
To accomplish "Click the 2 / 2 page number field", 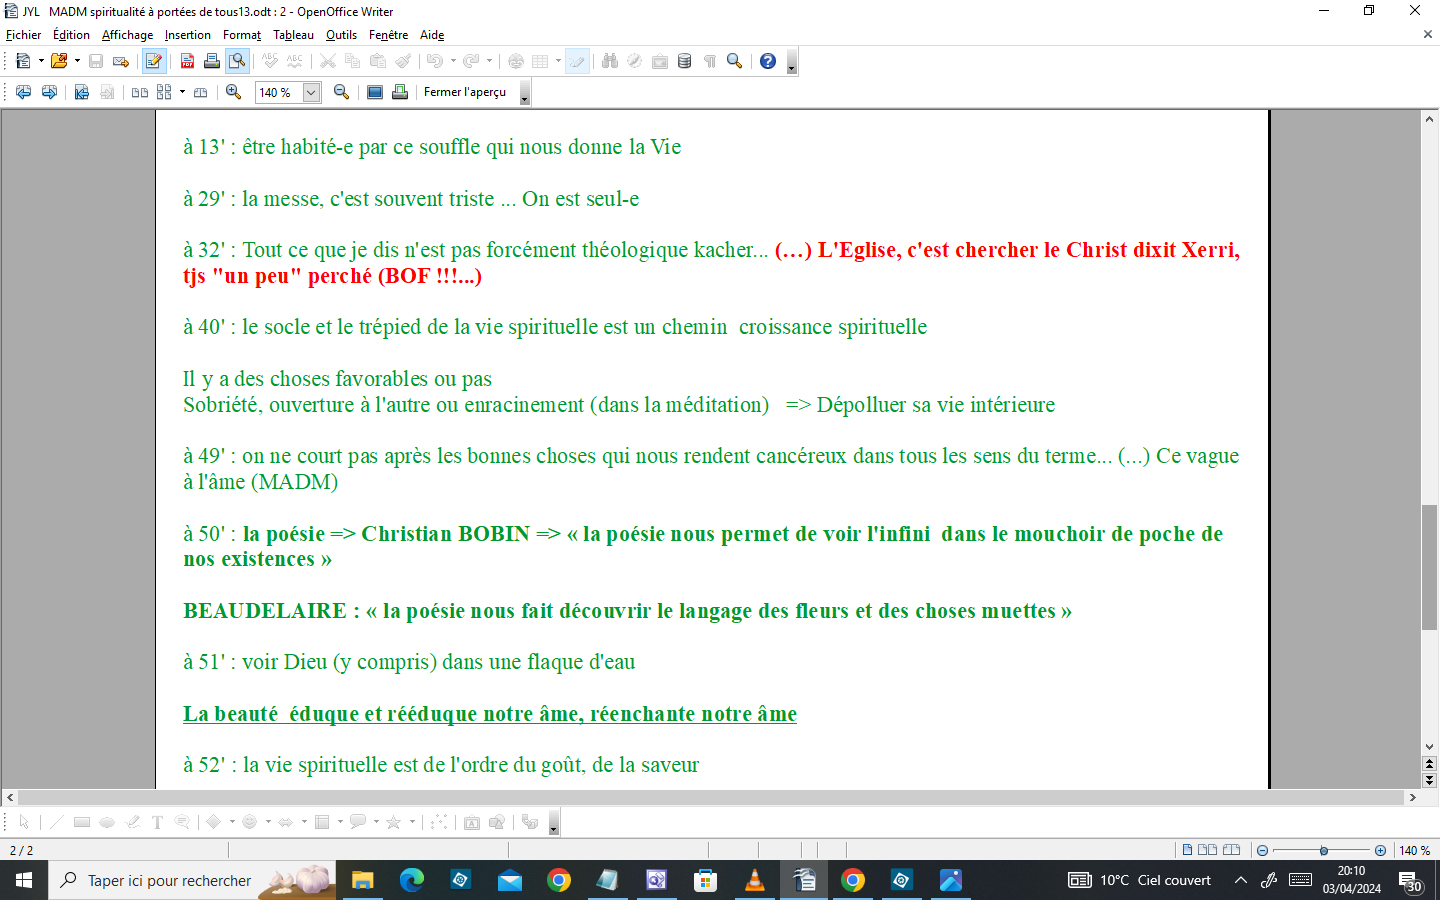I will (21, 851).
